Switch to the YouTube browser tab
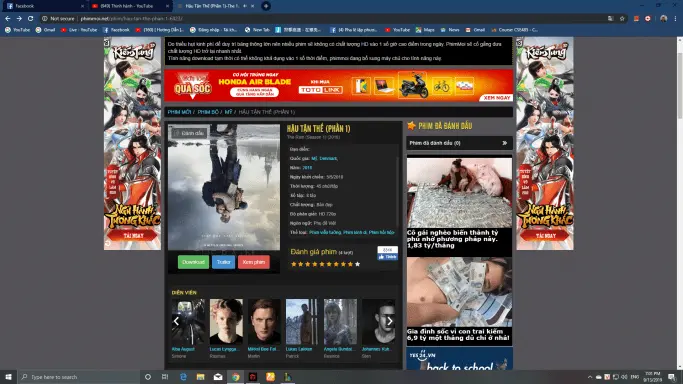The image size is (683, 384). (130, 6)
